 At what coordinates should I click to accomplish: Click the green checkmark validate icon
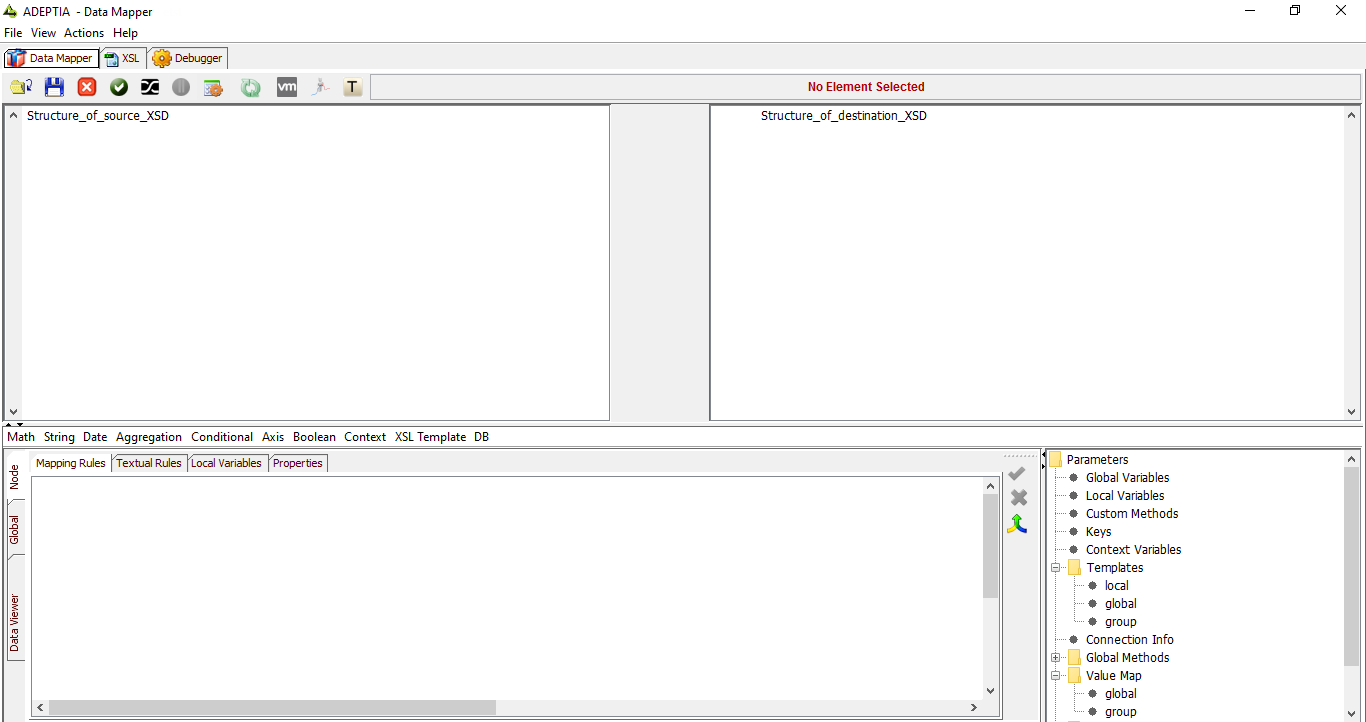pyautogui.click(x=119, y=87)
